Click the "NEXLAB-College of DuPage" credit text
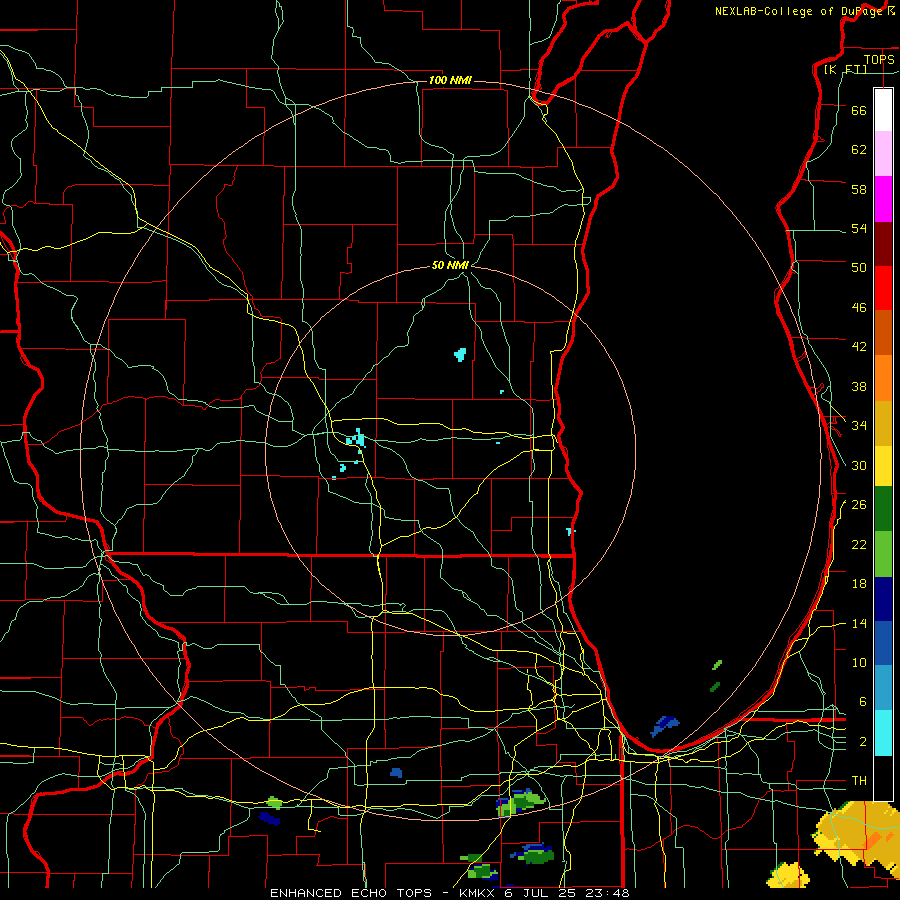The height and width of the screenshot is (900, 900). point(798,11)
